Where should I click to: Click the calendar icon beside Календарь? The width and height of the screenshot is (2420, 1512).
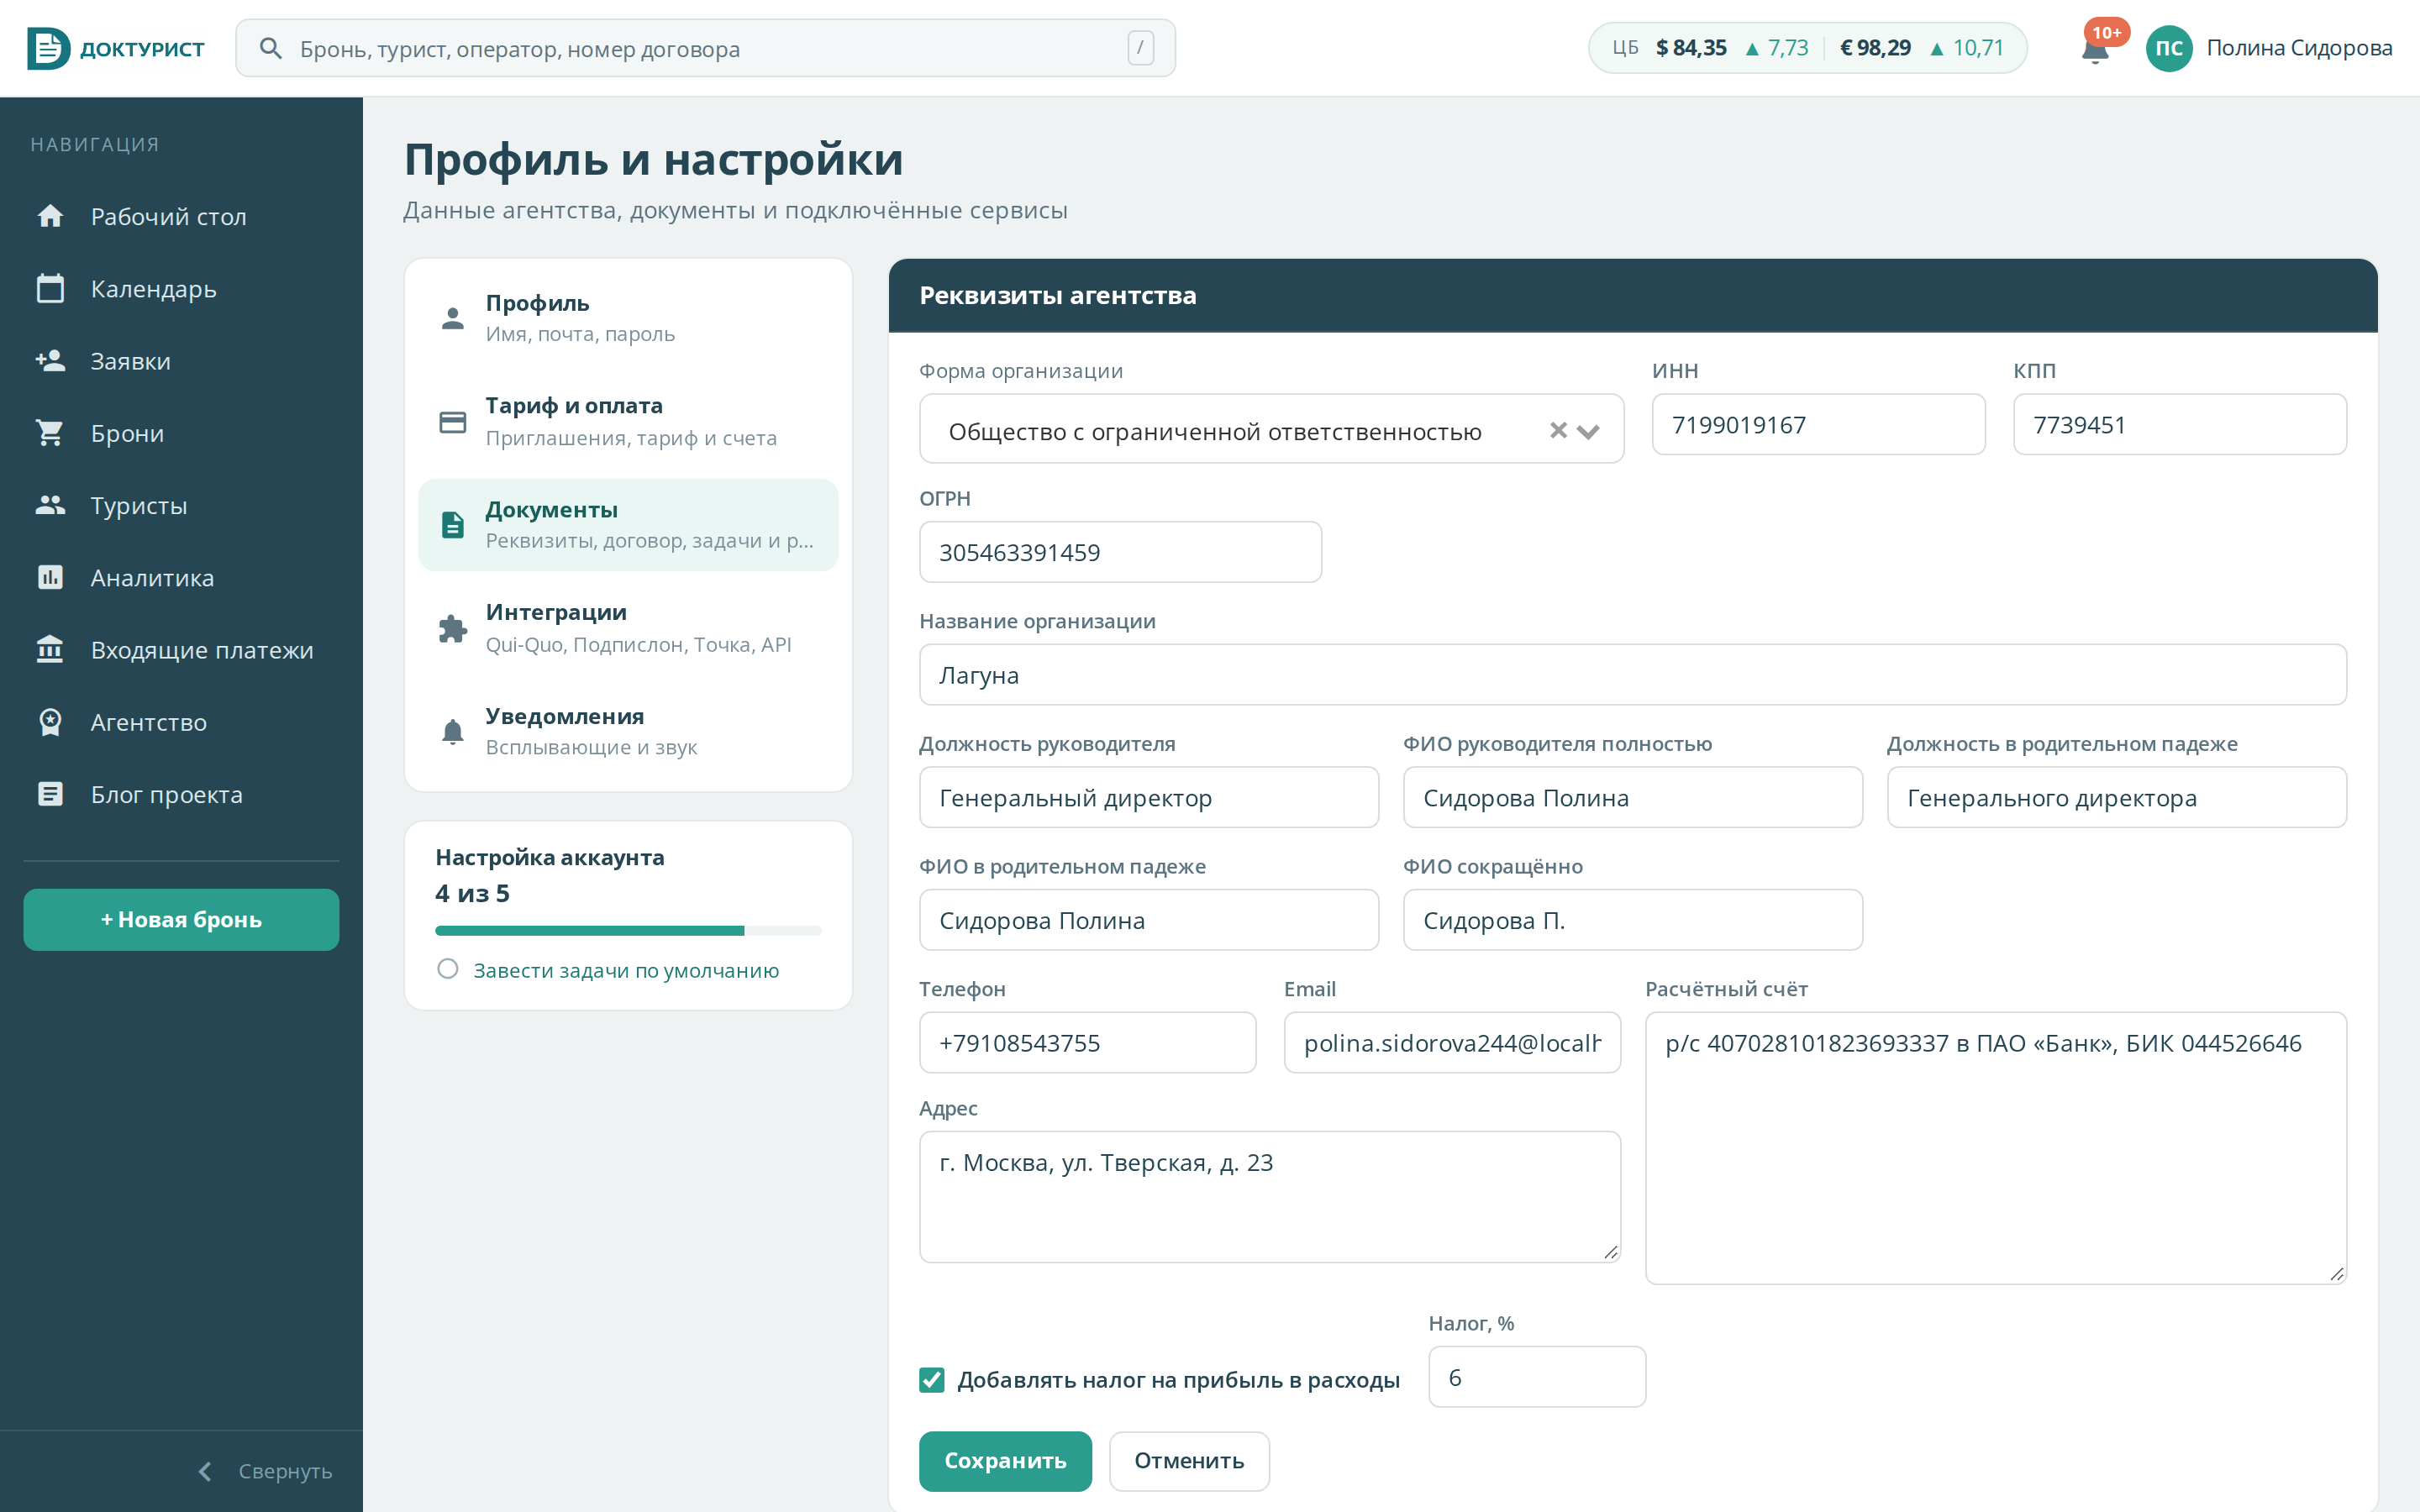click(50, 288)
